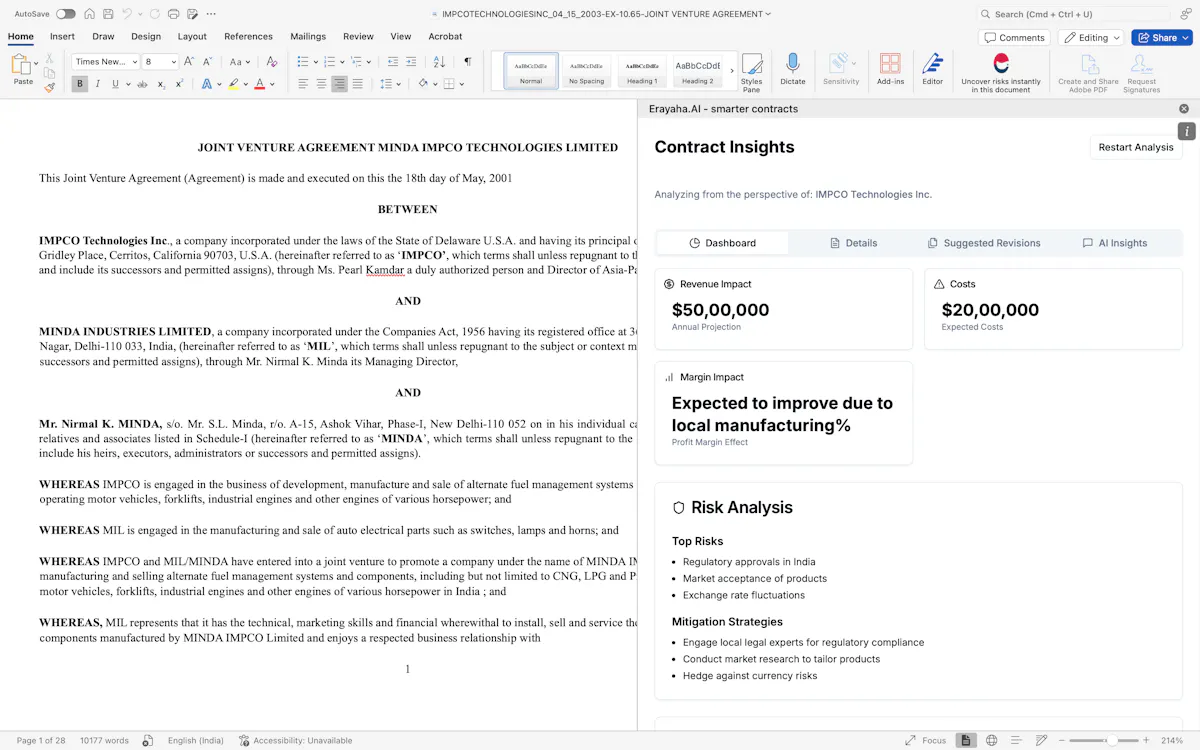Click Uncover risks instantly Erayaha icon
Screen dimensions: 1200x750
(x=1001, y=64)
